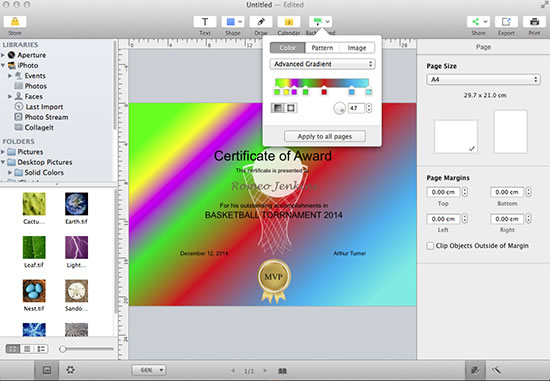Image resolution: width=550 pixels, height=381 pixels.
Task: Open Shape tool dropdown arrow
Action: click(240, 22)
